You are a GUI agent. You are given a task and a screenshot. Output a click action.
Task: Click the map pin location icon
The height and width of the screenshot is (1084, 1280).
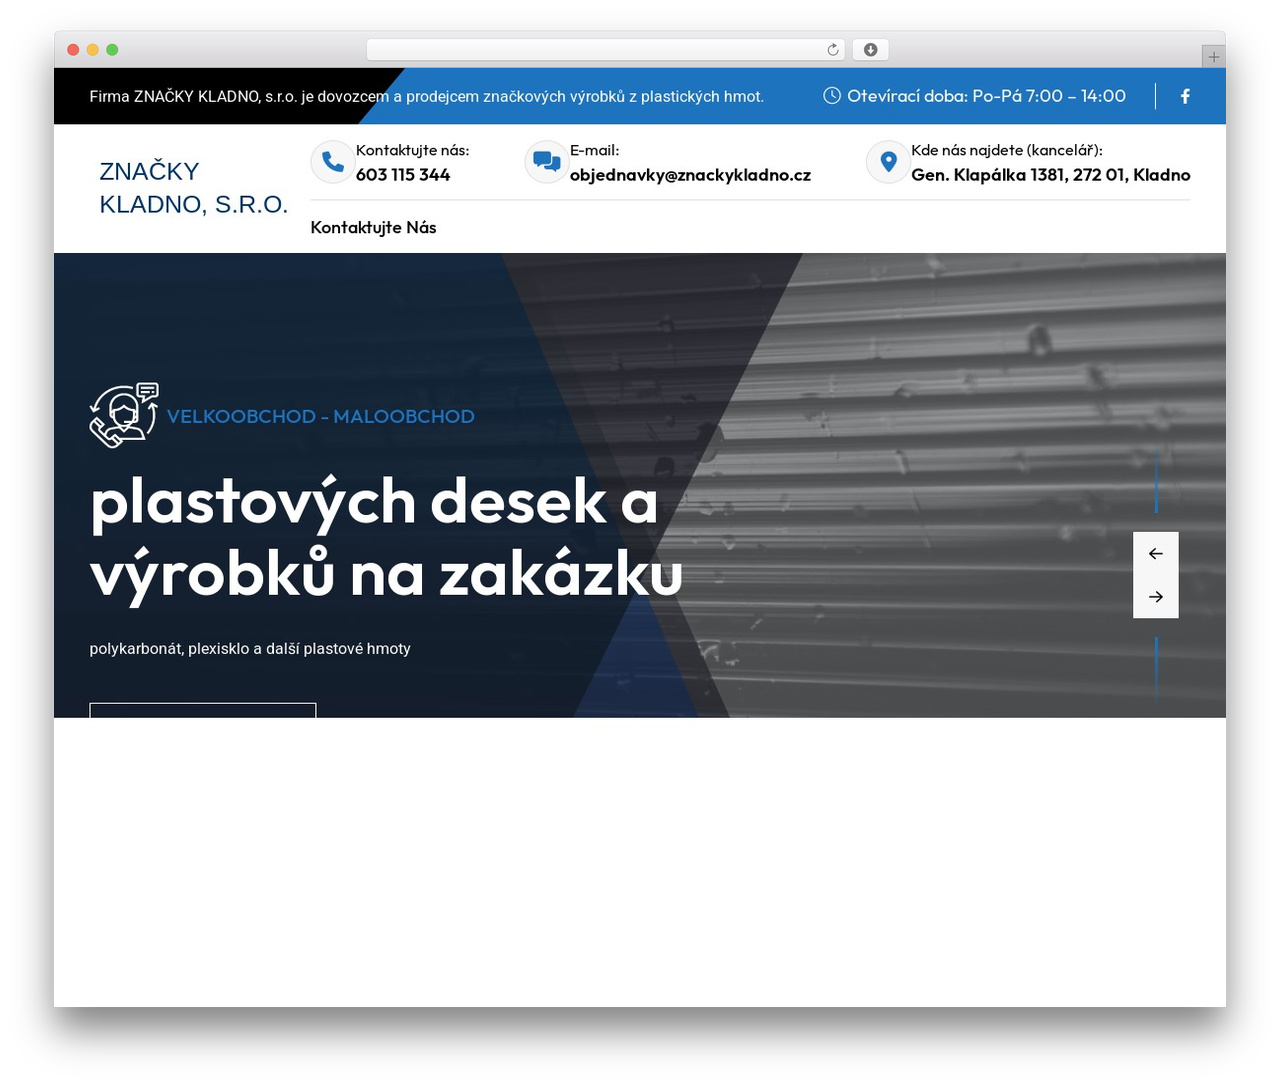pyautogui.click(x=888, y=162)
